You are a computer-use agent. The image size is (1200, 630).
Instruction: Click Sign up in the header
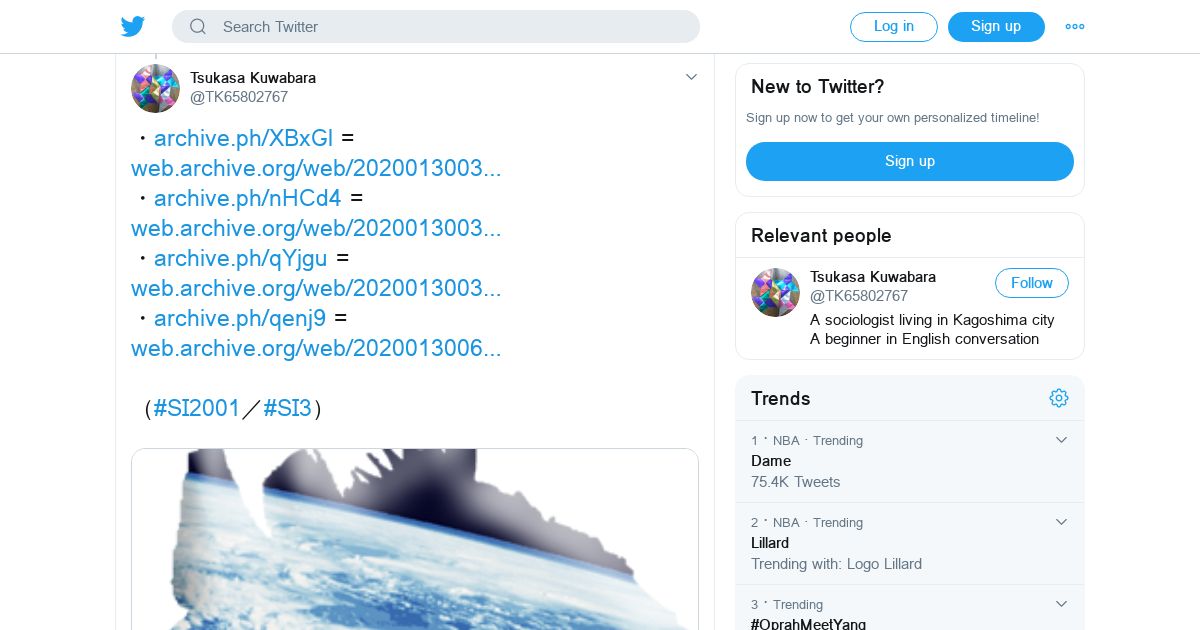(x=996, y=27)
